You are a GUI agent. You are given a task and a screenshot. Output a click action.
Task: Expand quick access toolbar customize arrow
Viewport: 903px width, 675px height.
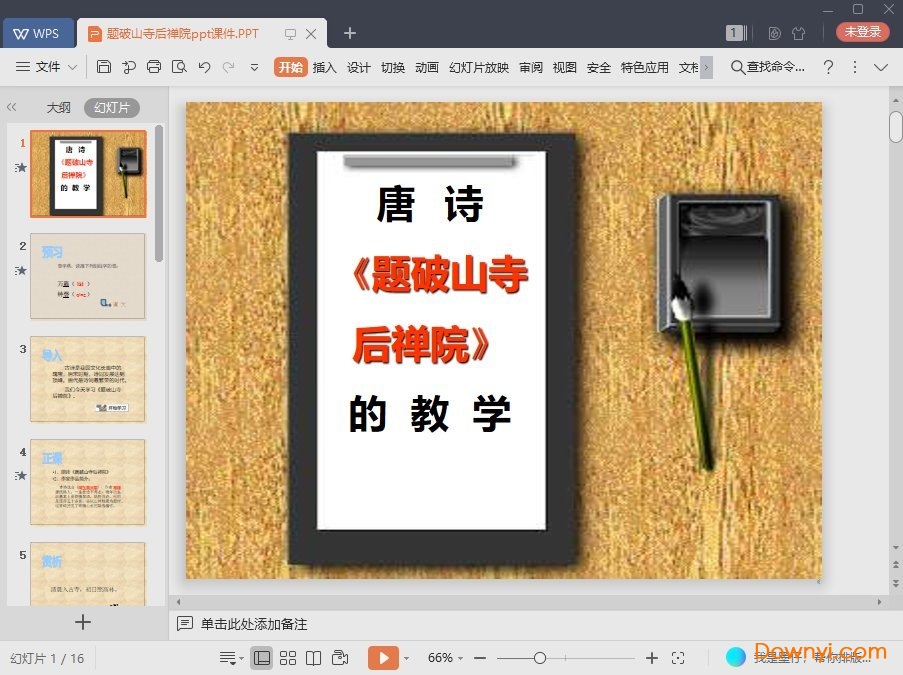coord(254,67)
